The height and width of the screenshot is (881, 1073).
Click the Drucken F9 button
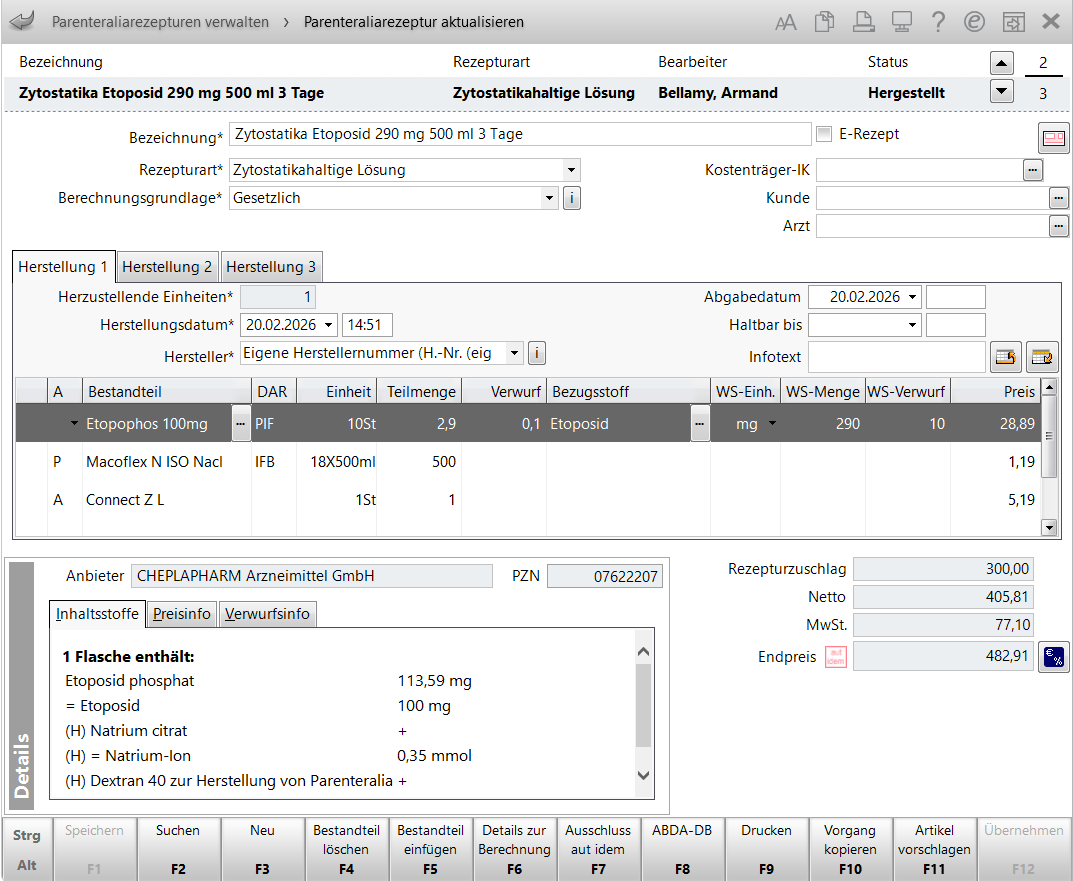[x=766, y=848]
